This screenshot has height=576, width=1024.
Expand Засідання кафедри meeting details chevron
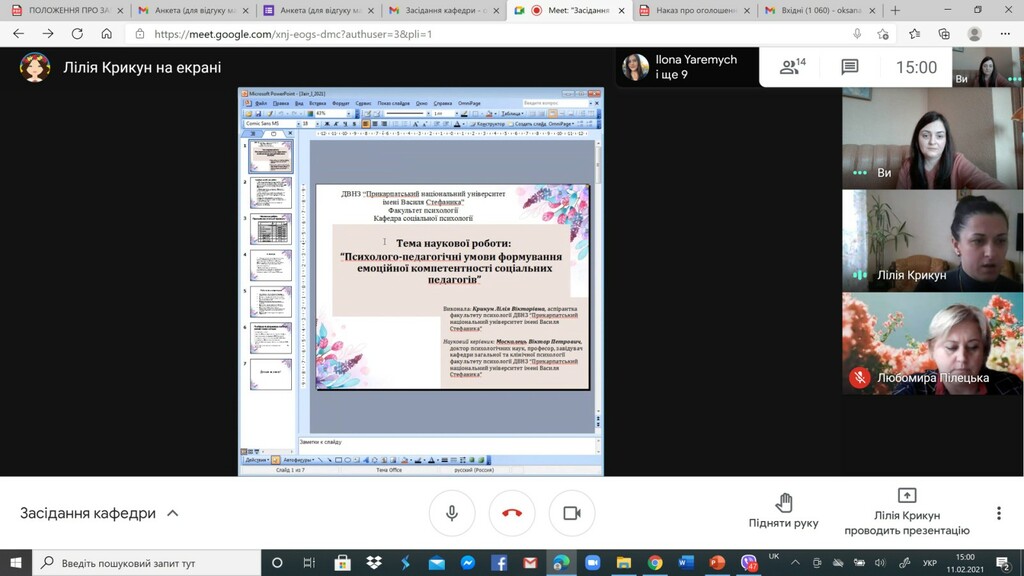(172, 513)
